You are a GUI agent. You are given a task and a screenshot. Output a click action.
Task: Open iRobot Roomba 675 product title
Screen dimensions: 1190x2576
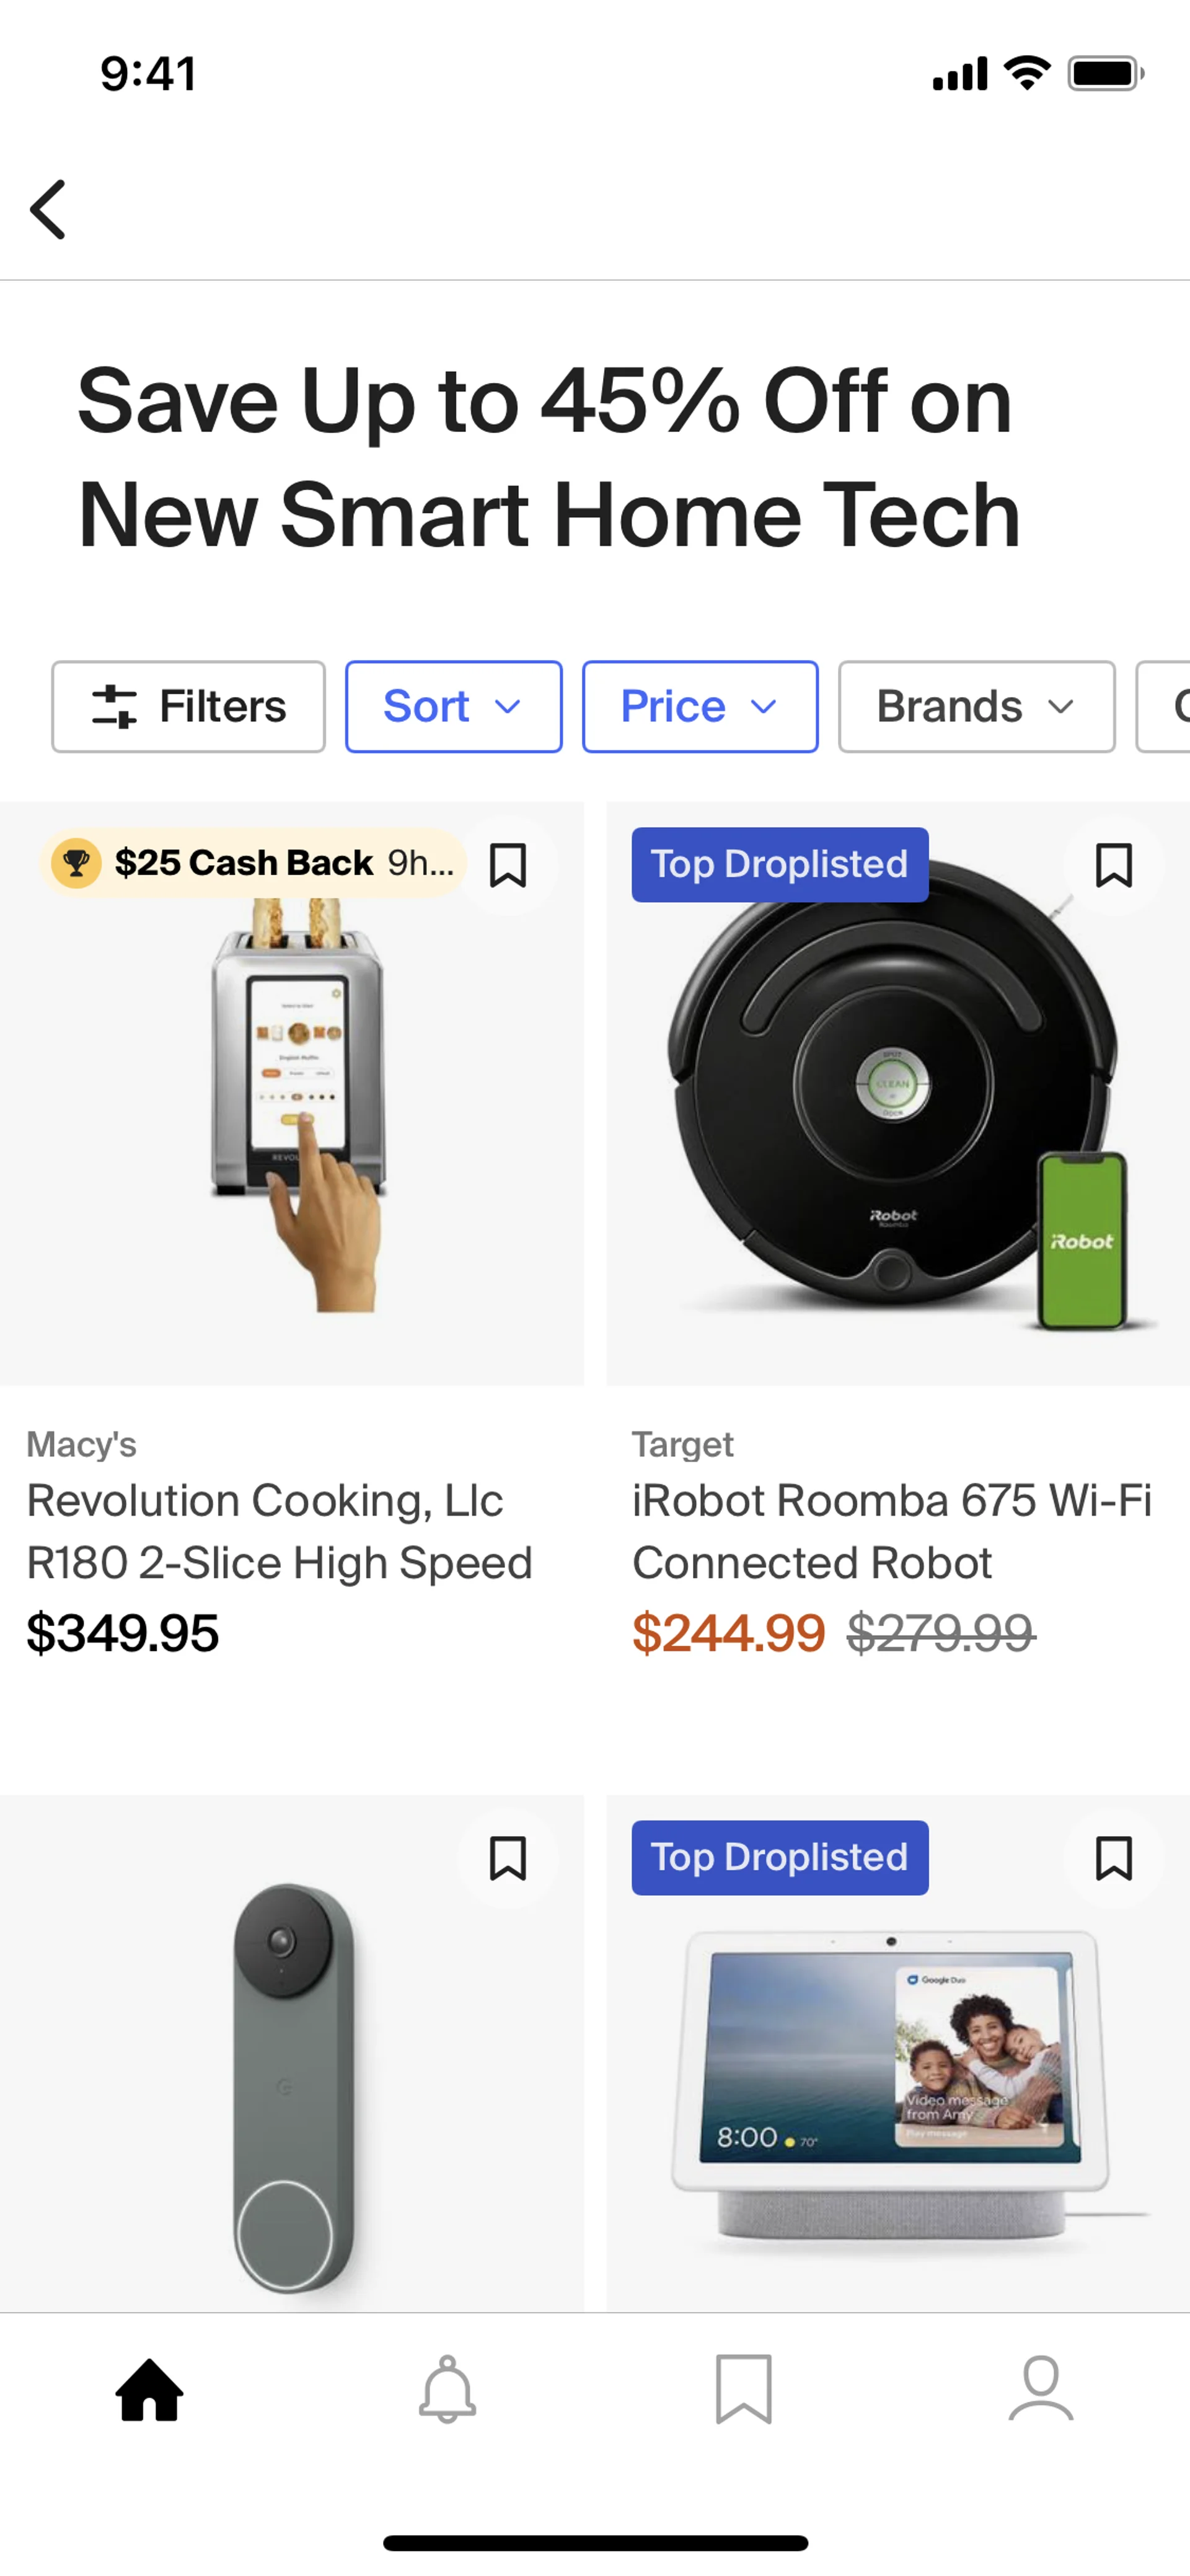pos(891,1531)
